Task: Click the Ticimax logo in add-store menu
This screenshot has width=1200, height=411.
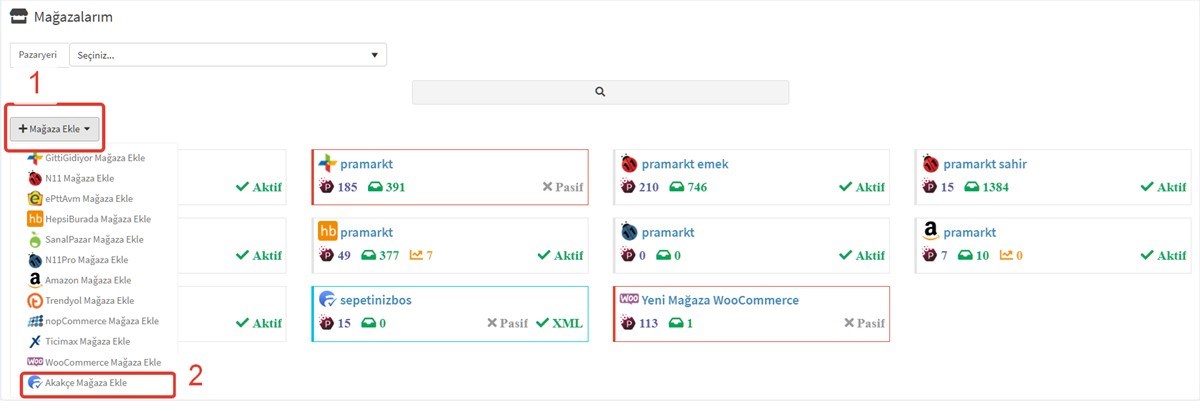Action: 35,342
